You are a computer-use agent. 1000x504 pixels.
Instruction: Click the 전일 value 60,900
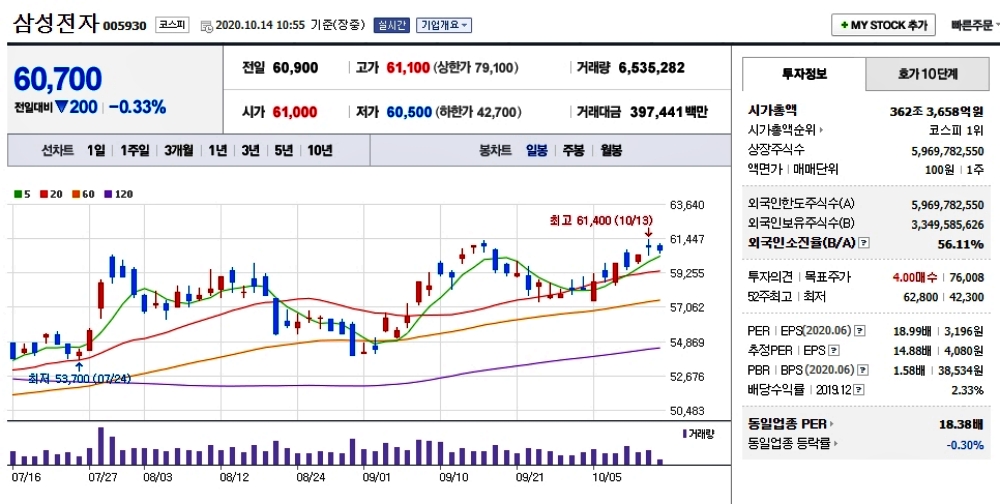pyautogui.click(x=295, y=68)
